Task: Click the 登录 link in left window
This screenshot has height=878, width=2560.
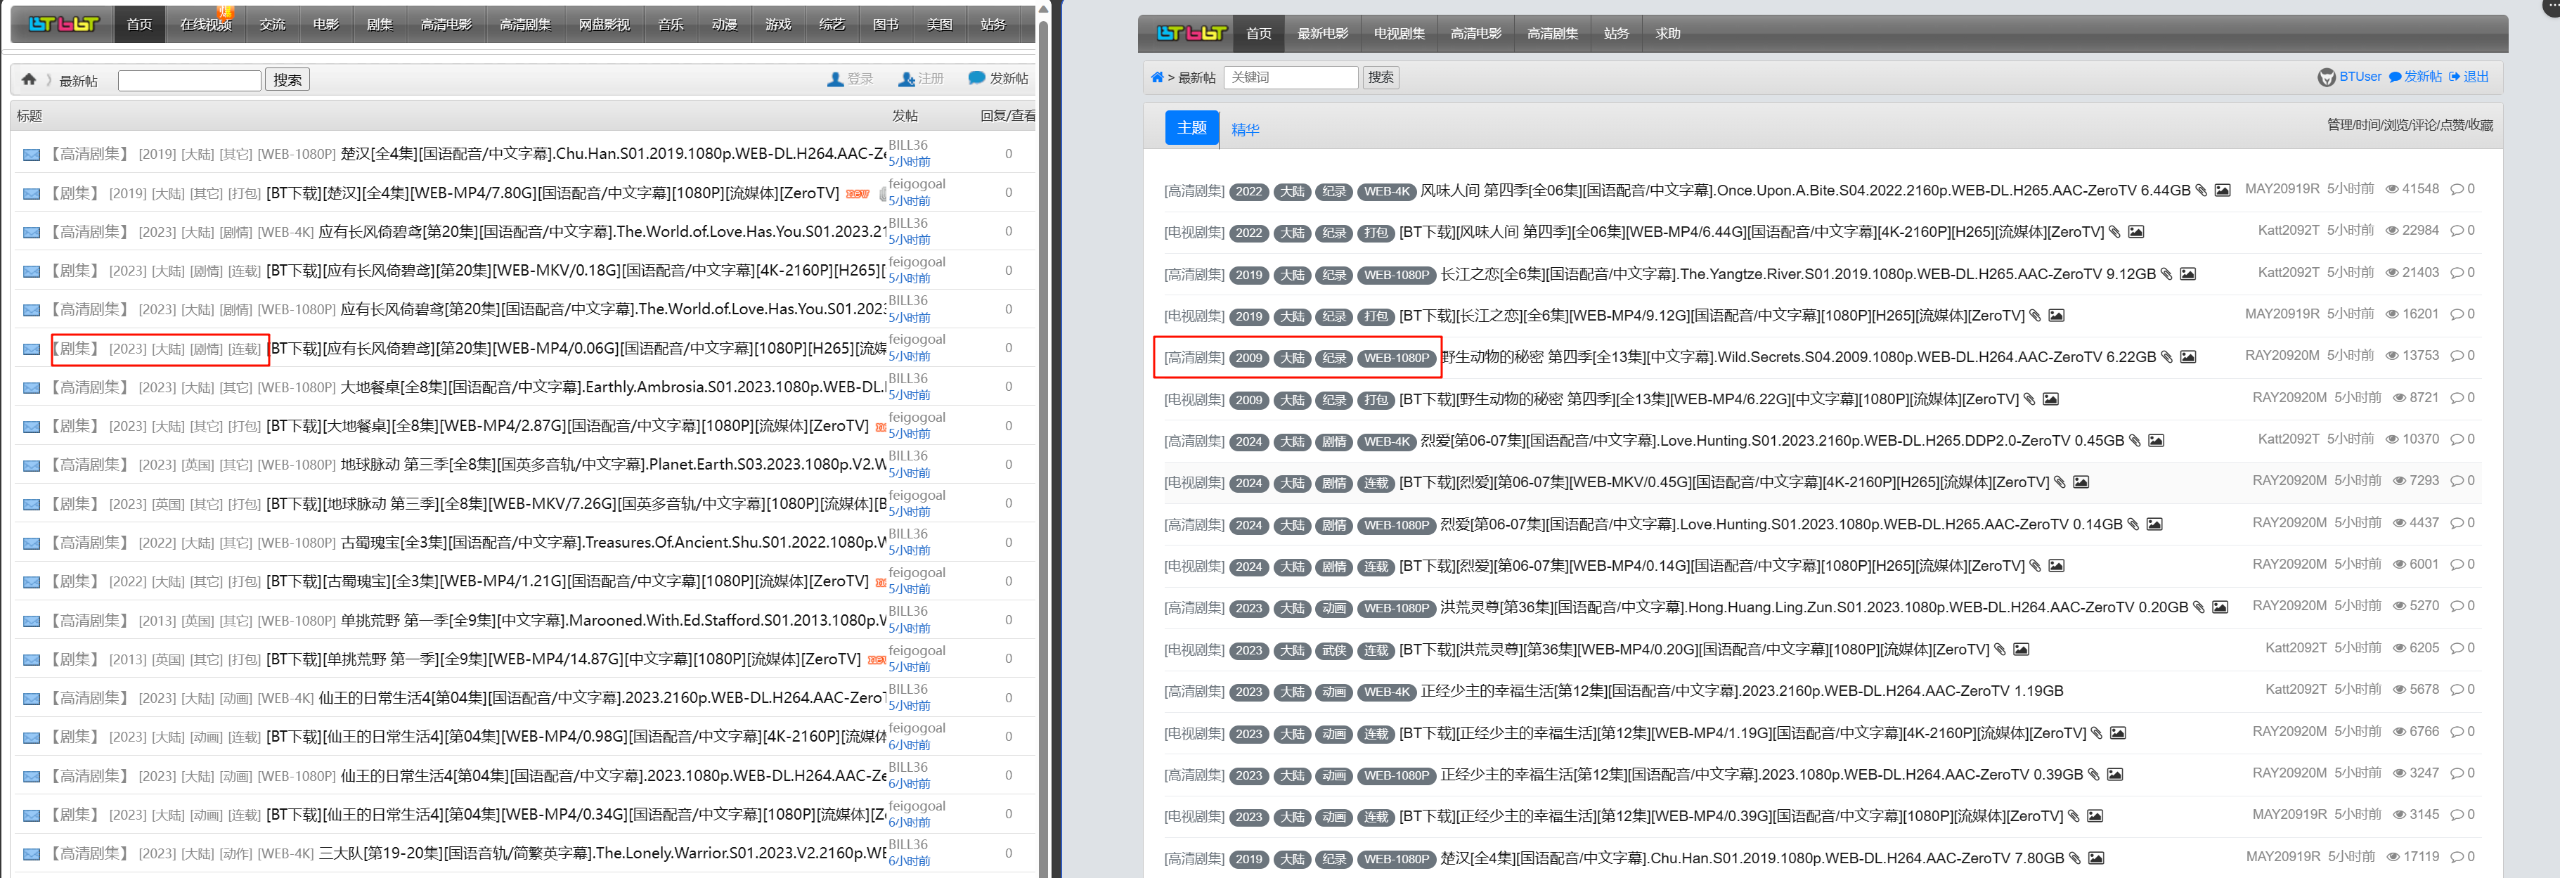Action: tap(860, 79)
